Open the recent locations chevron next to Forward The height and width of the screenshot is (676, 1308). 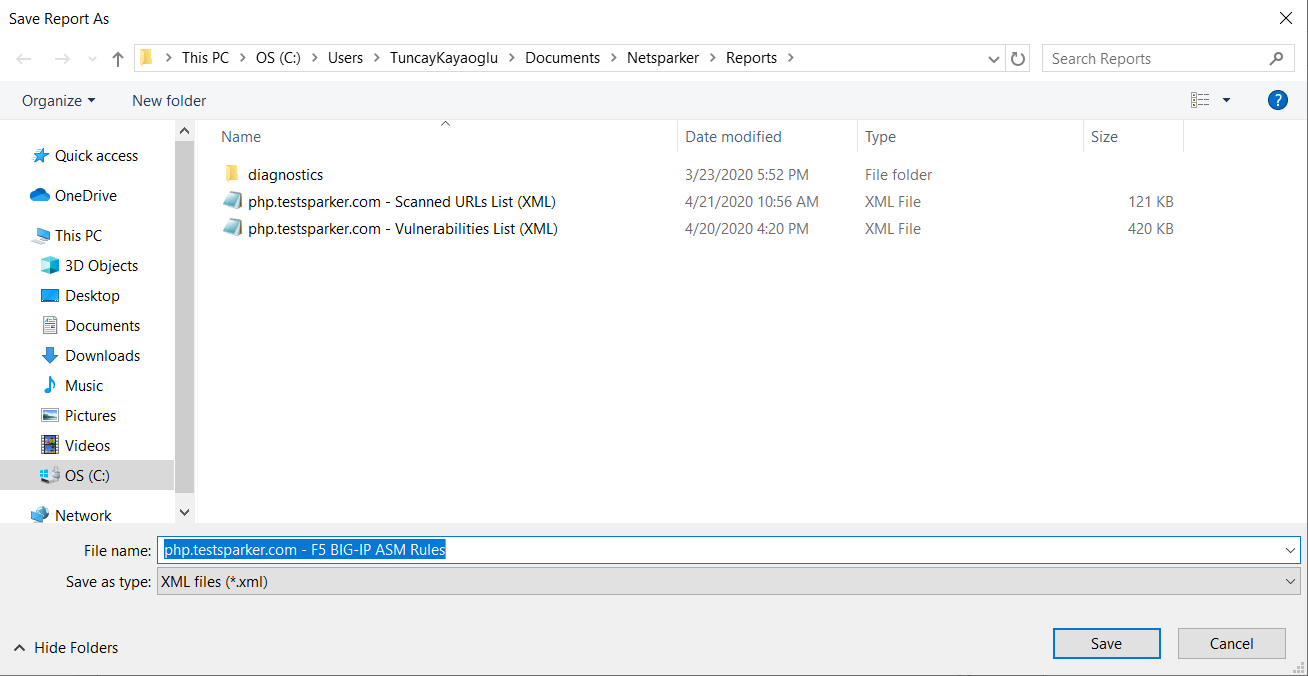(91, 57)
